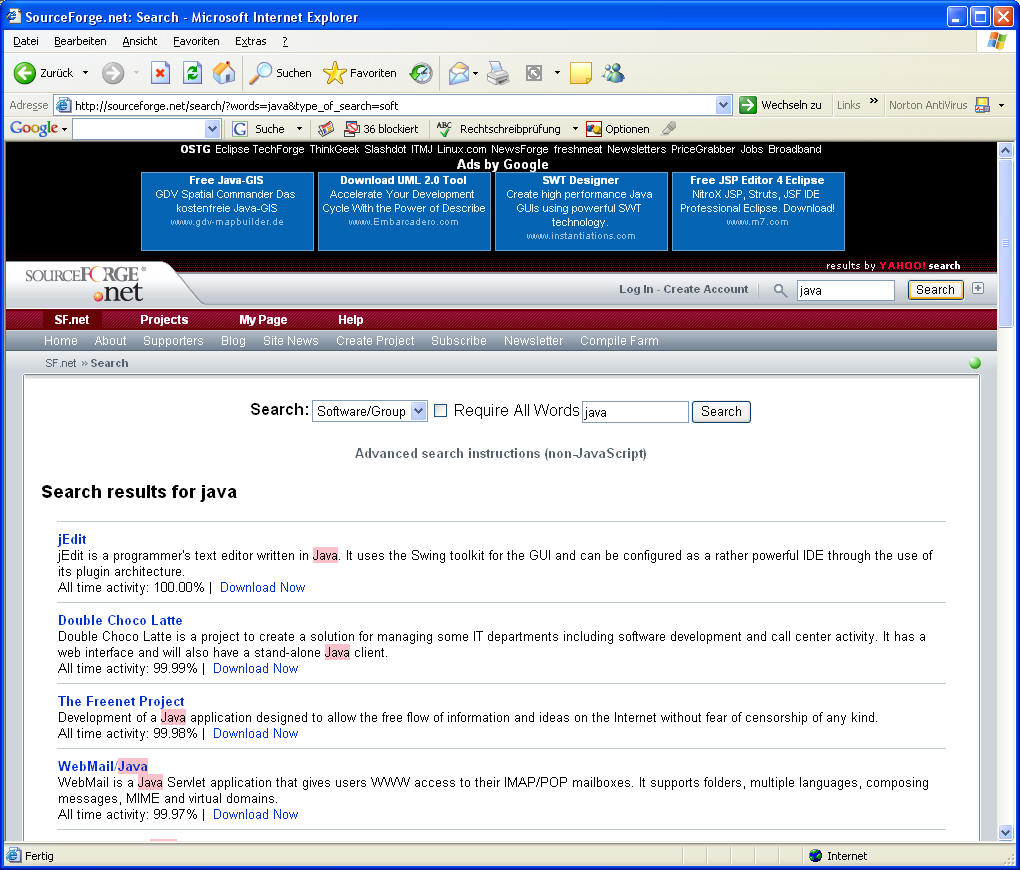Click the printer icon in toolbar

498,73
